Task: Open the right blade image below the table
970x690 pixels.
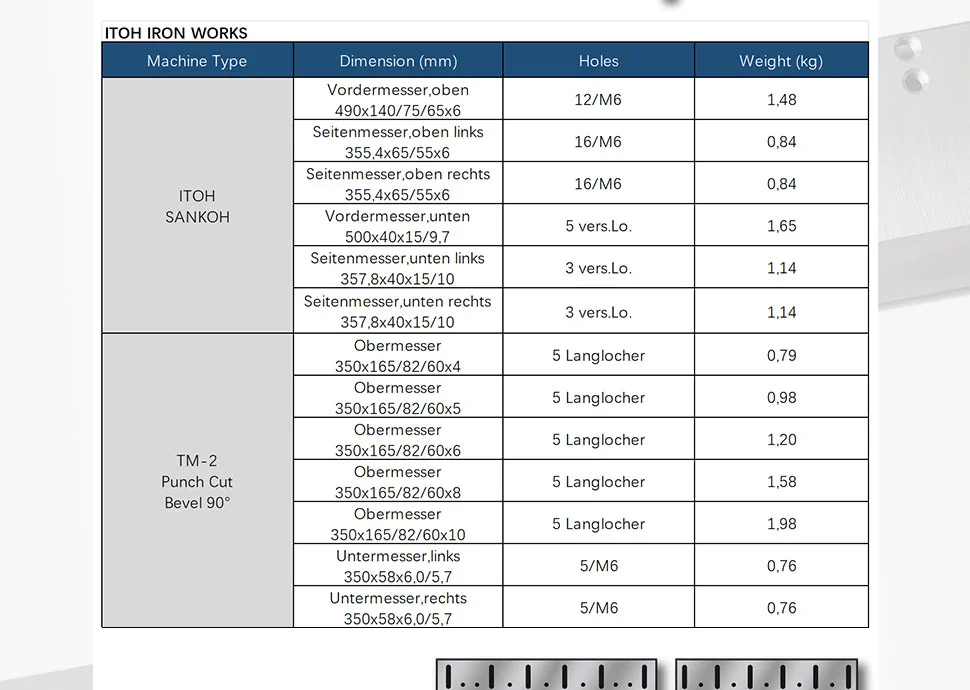Action: pyautogui.click(x=766, y=674)
